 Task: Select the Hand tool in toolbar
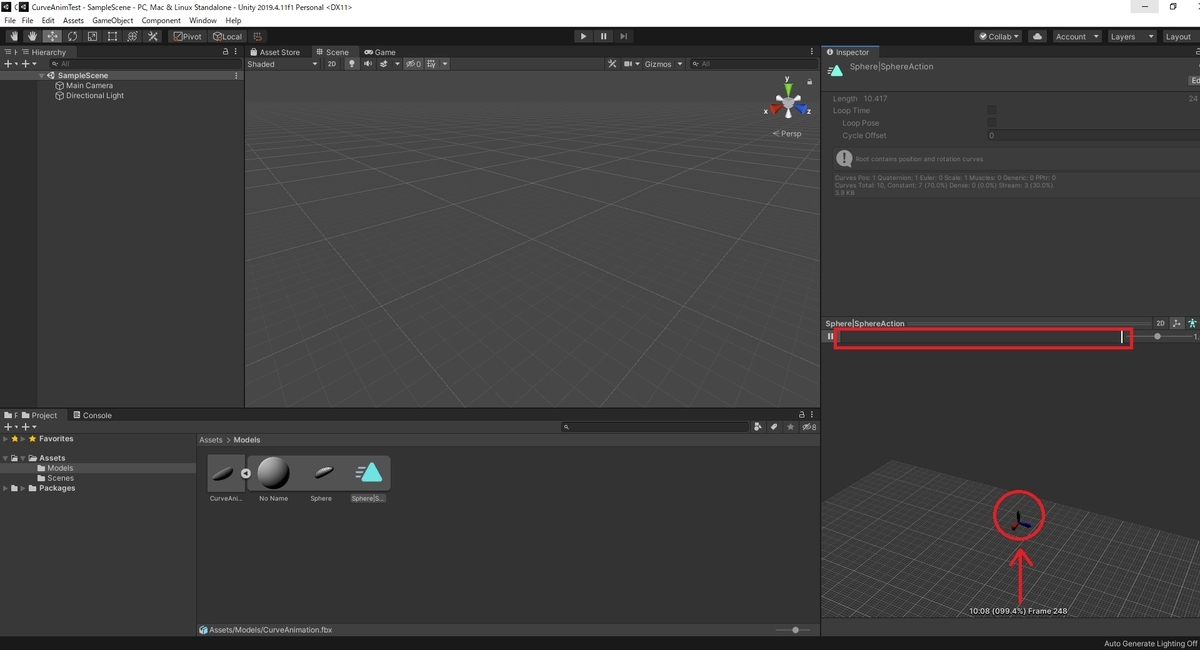pos(32,36)
